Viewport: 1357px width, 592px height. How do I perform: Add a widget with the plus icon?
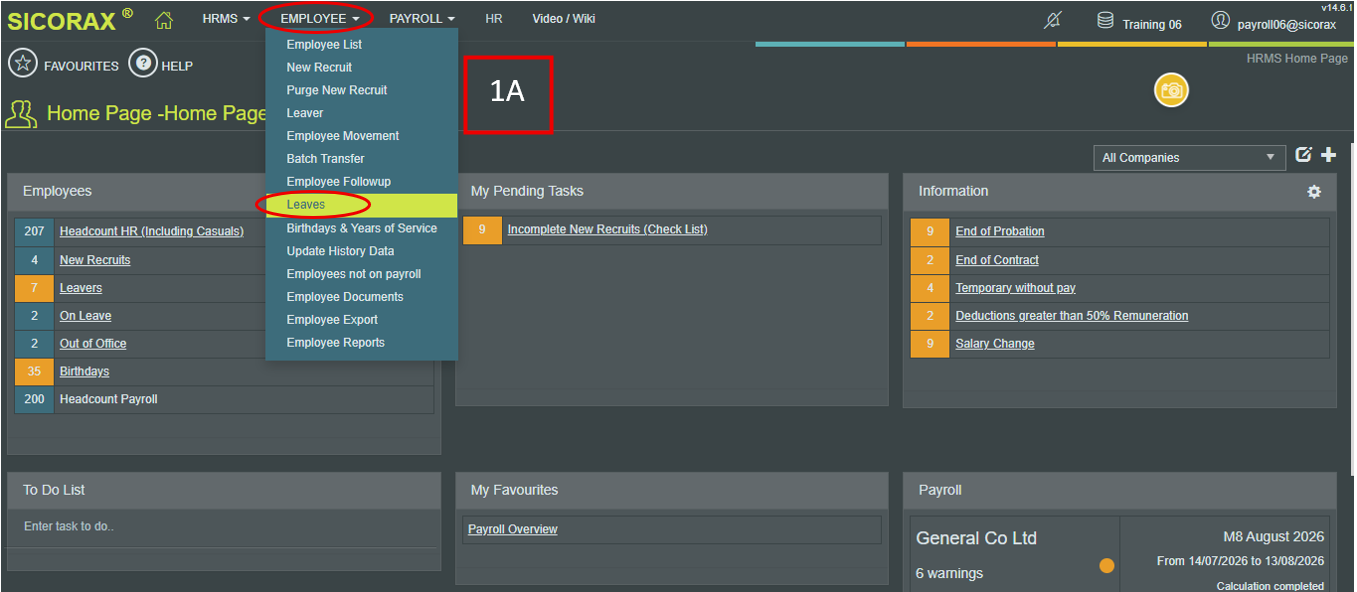tap(1328, 154)
